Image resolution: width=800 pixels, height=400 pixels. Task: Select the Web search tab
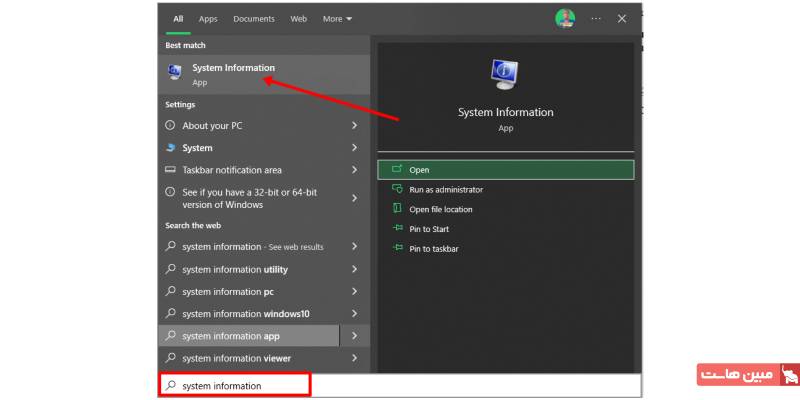coord(298,19)
